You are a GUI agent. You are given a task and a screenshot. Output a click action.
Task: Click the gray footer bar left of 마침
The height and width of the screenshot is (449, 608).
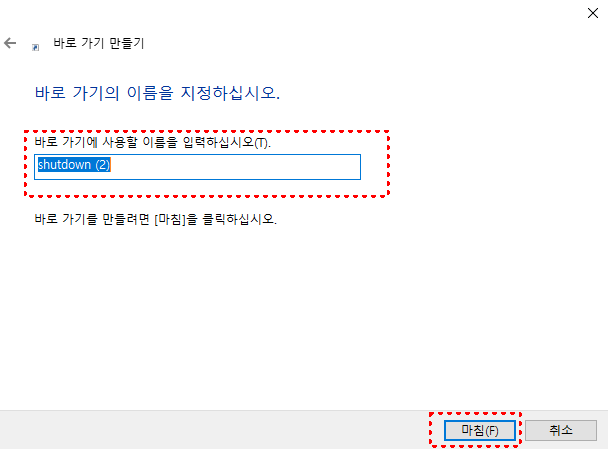tap(213, 430)
